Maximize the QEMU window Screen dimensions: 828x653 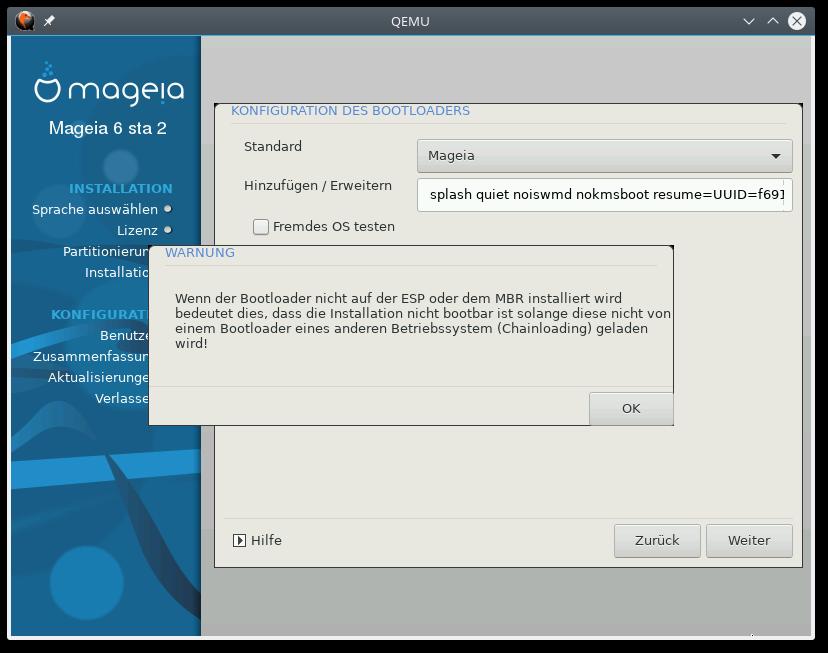[773, 21]
